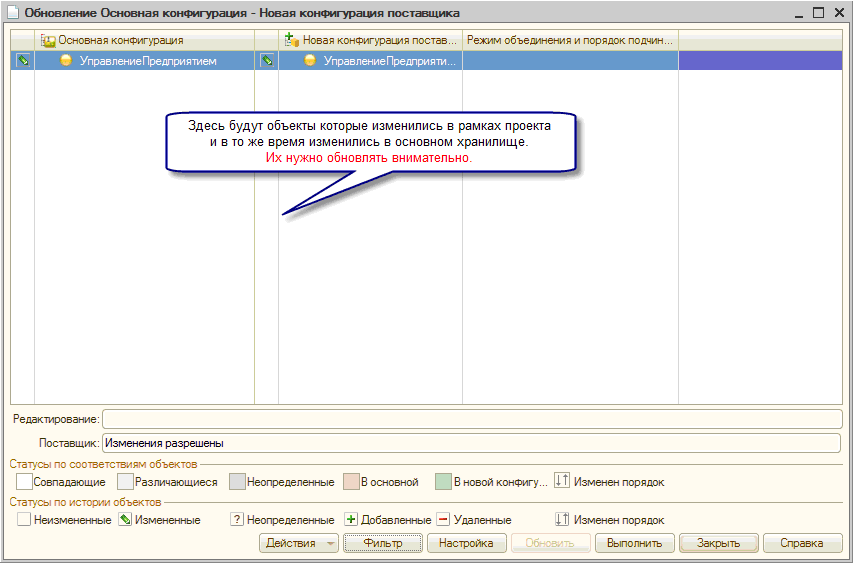
Task: Open Настройка settings button
Action: coord(467,544)
